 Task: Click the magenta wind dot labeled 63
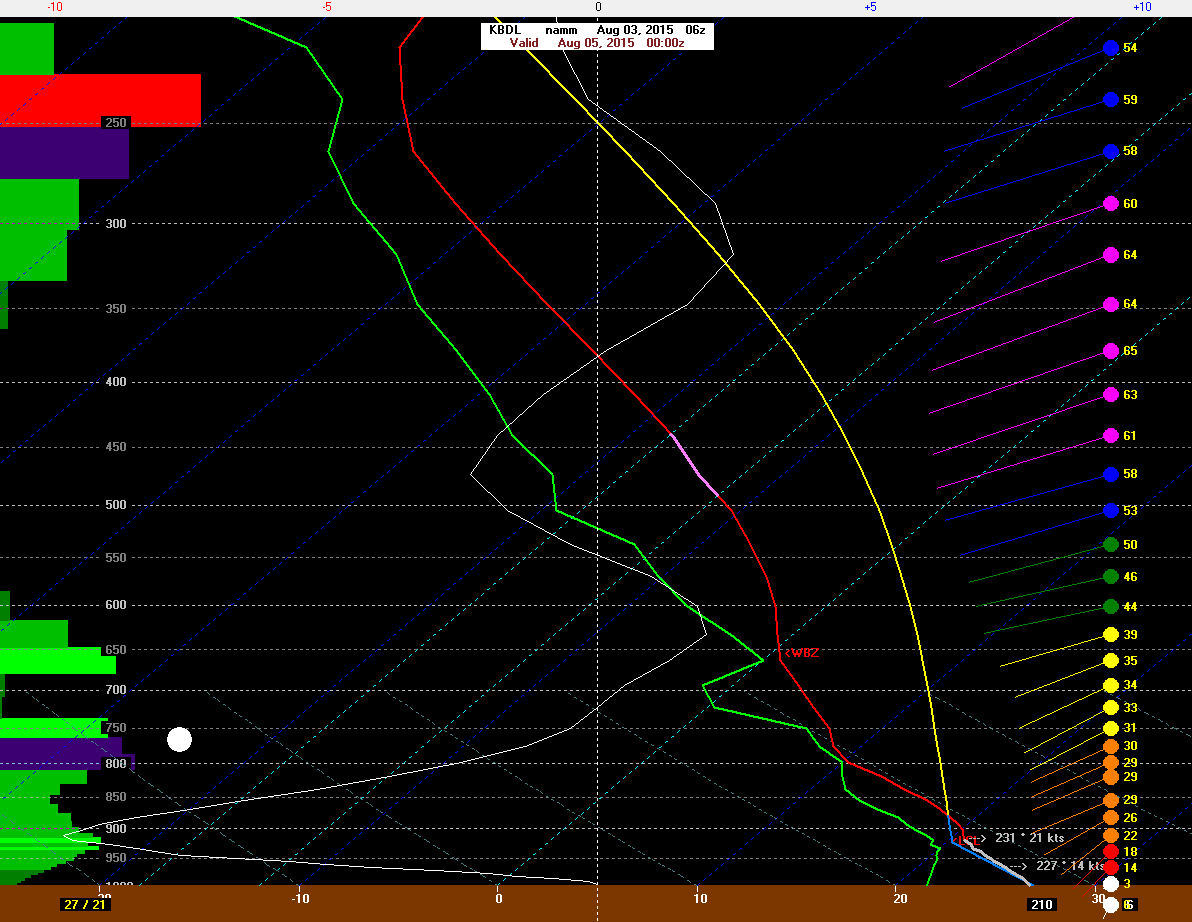pyautogui.click(x=1111, y=394)
